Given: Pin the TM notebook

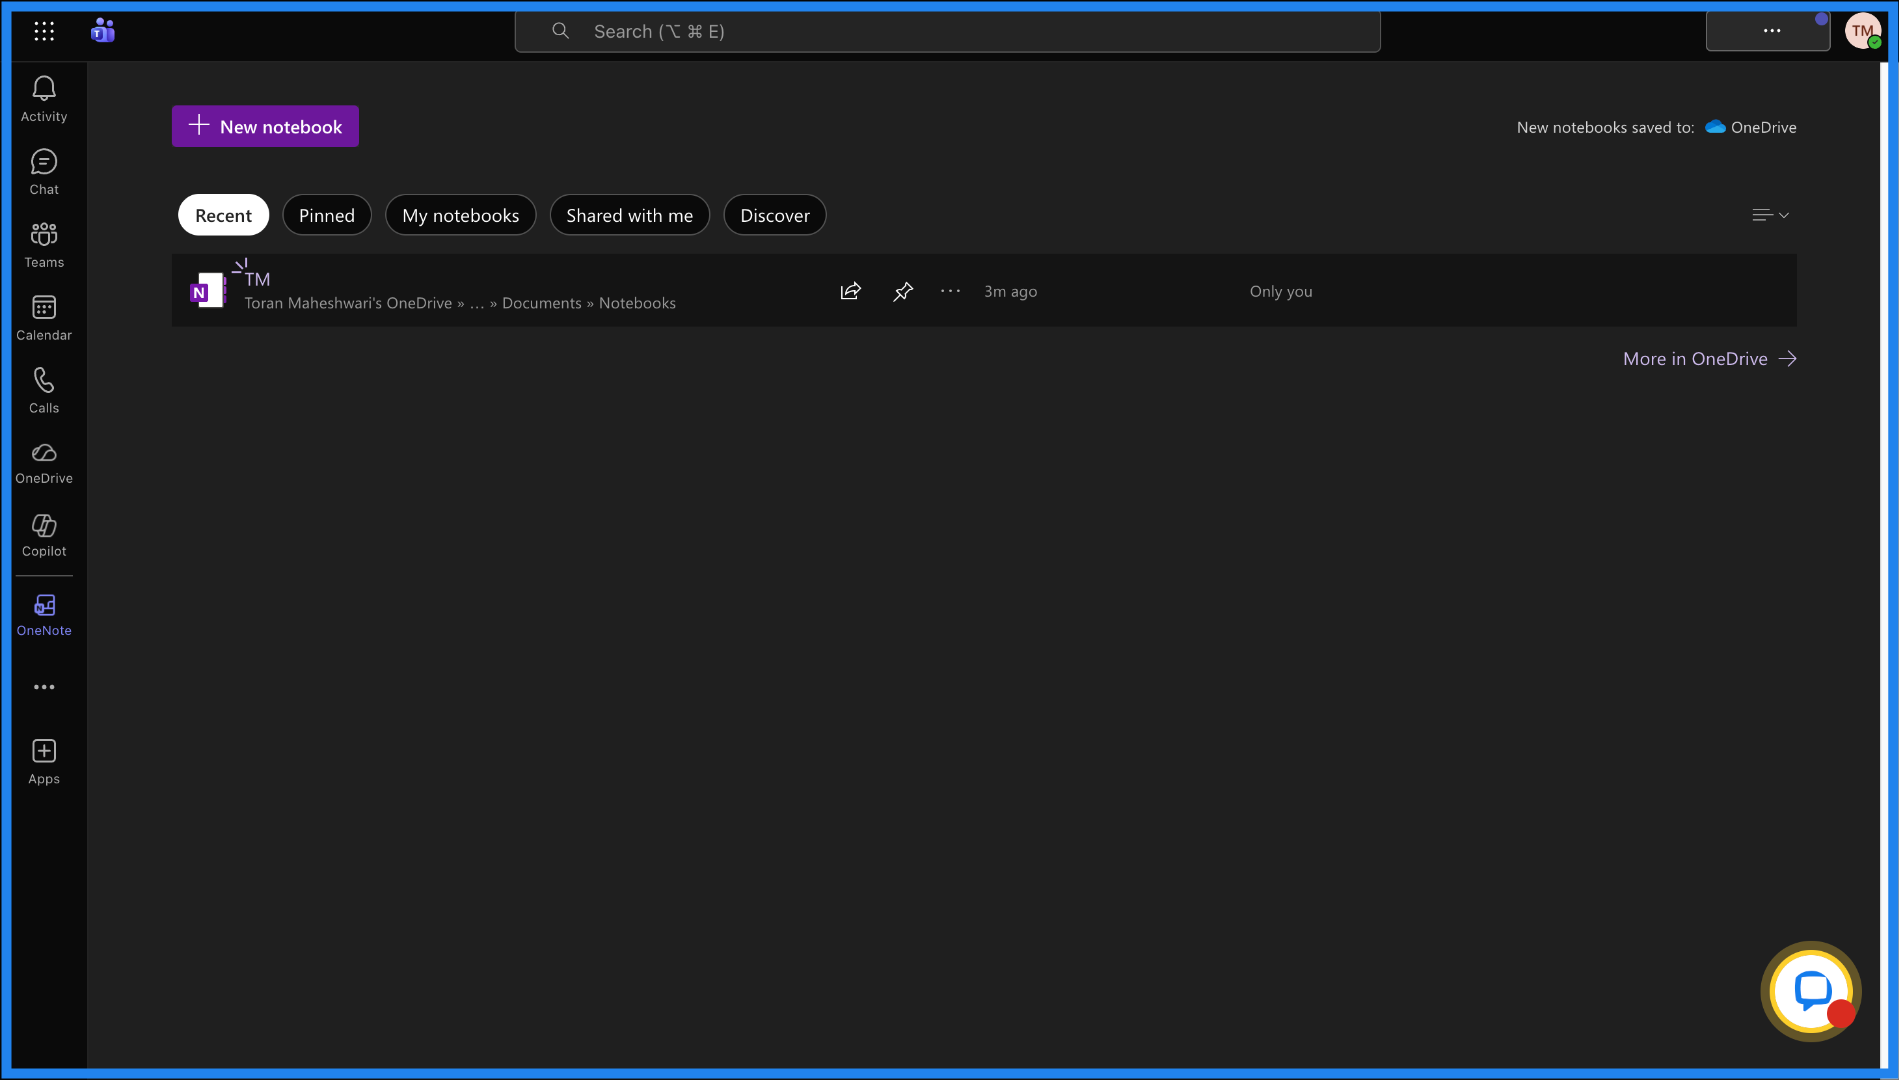Looking at the screenshot, I should pyautogui.click(x=903, y=291).
